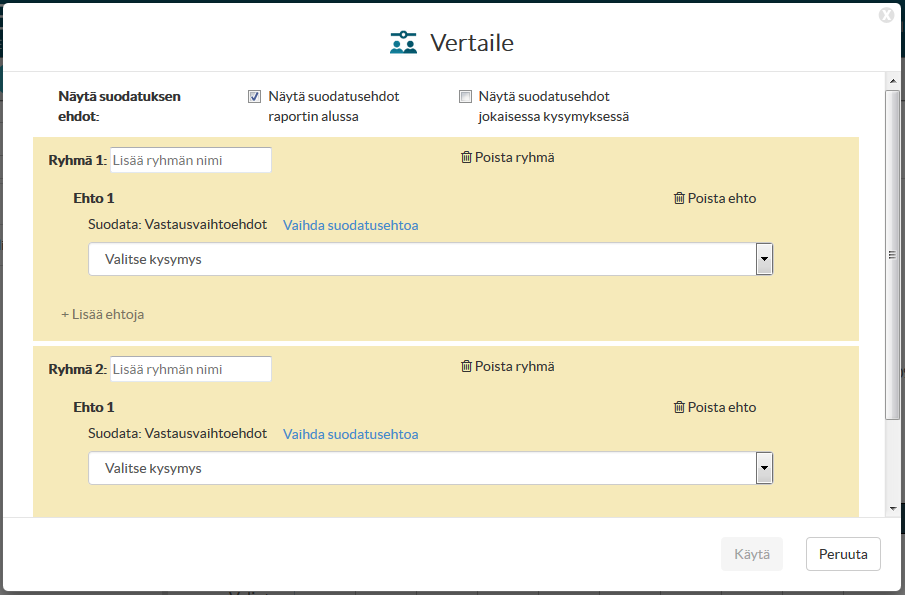
Task: Click trash icon to delete Ryhmä 1
Action: click(x=466, y=157)
